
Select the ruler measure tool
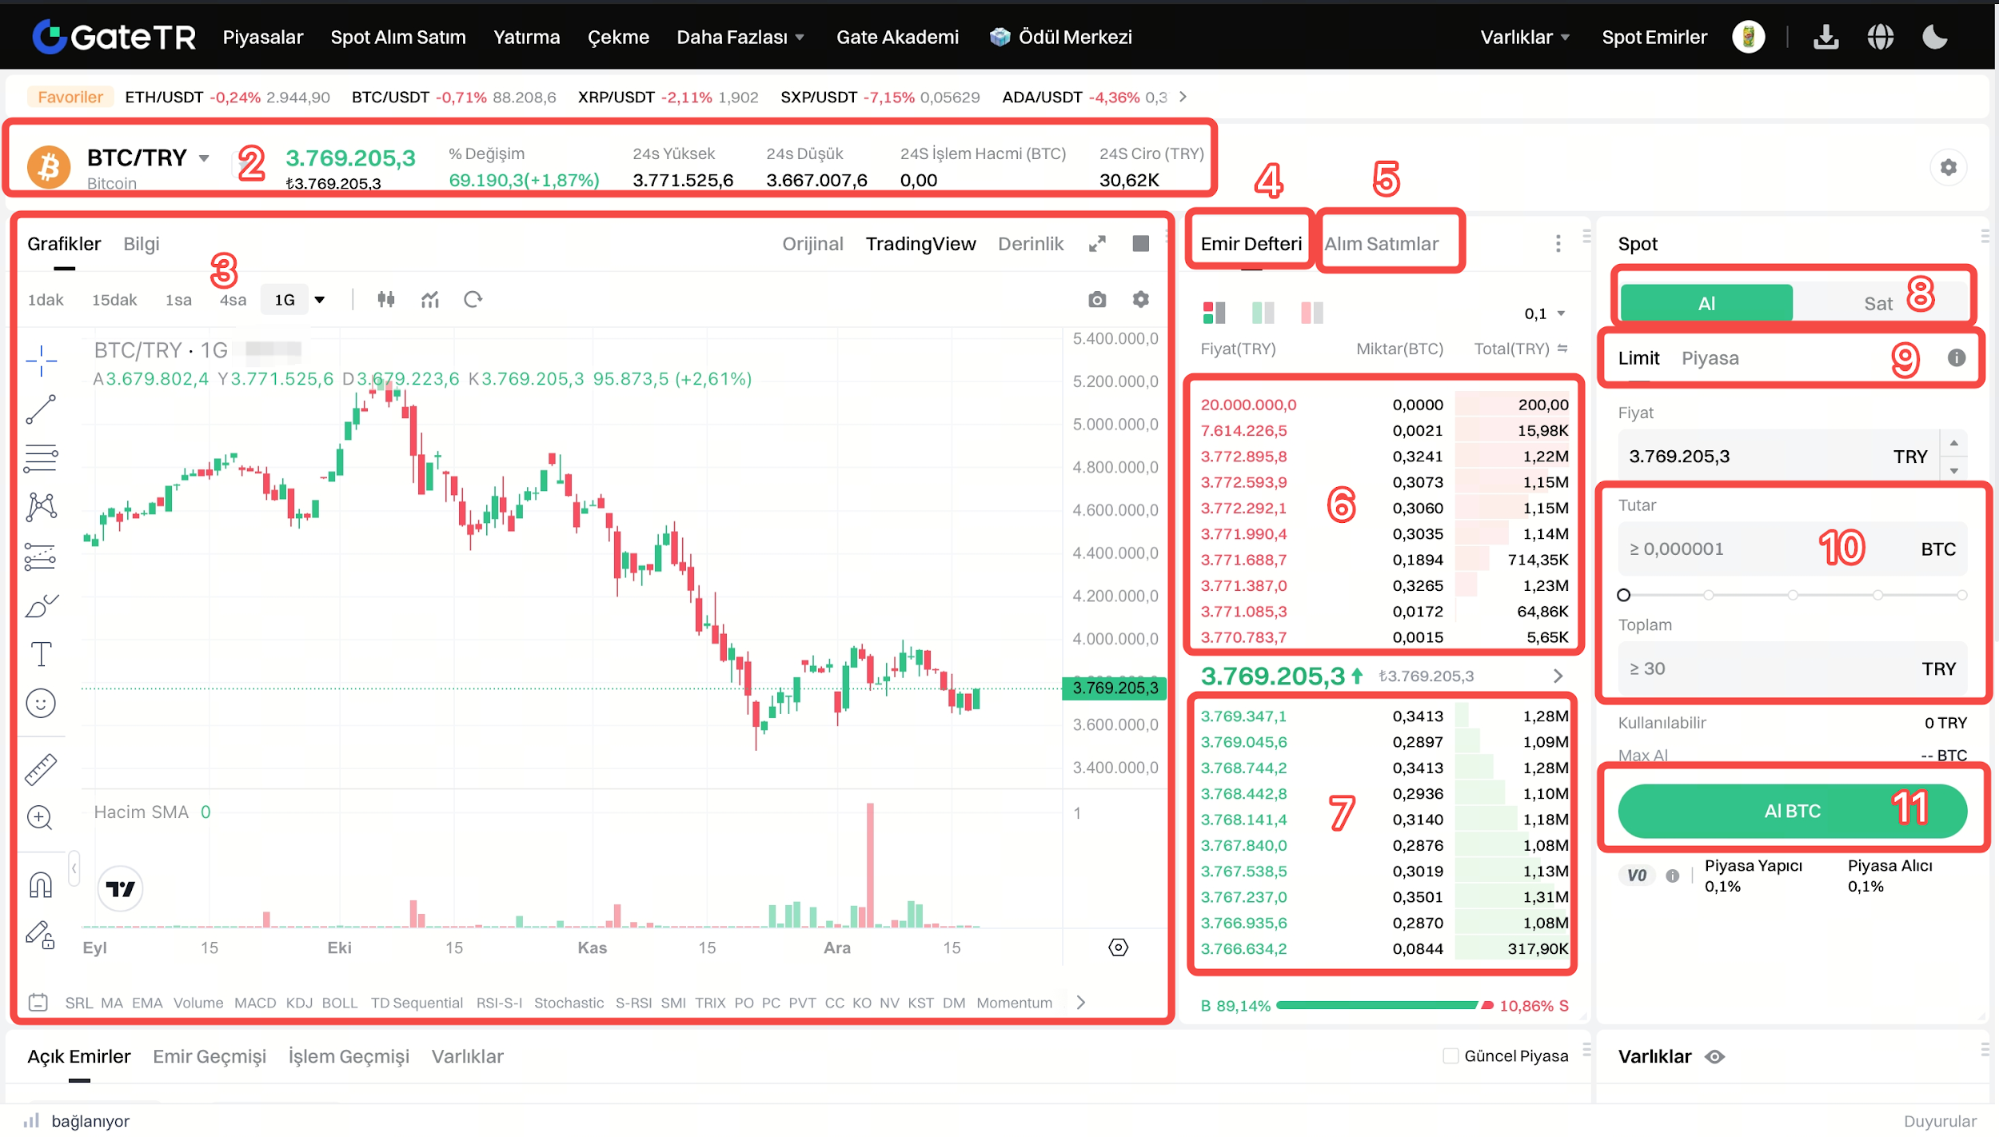(x=41, y=769)
